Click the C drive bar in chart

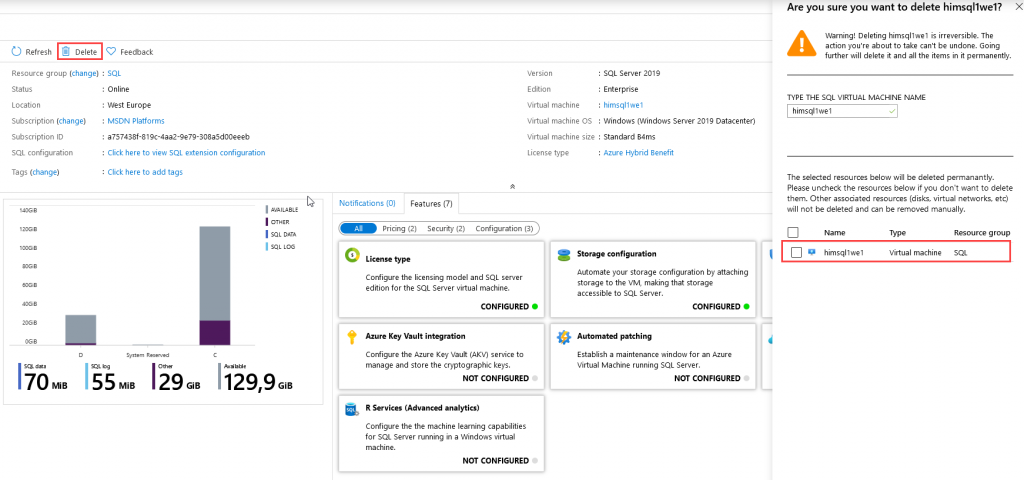pyautogui.click(x=214, y=285)
